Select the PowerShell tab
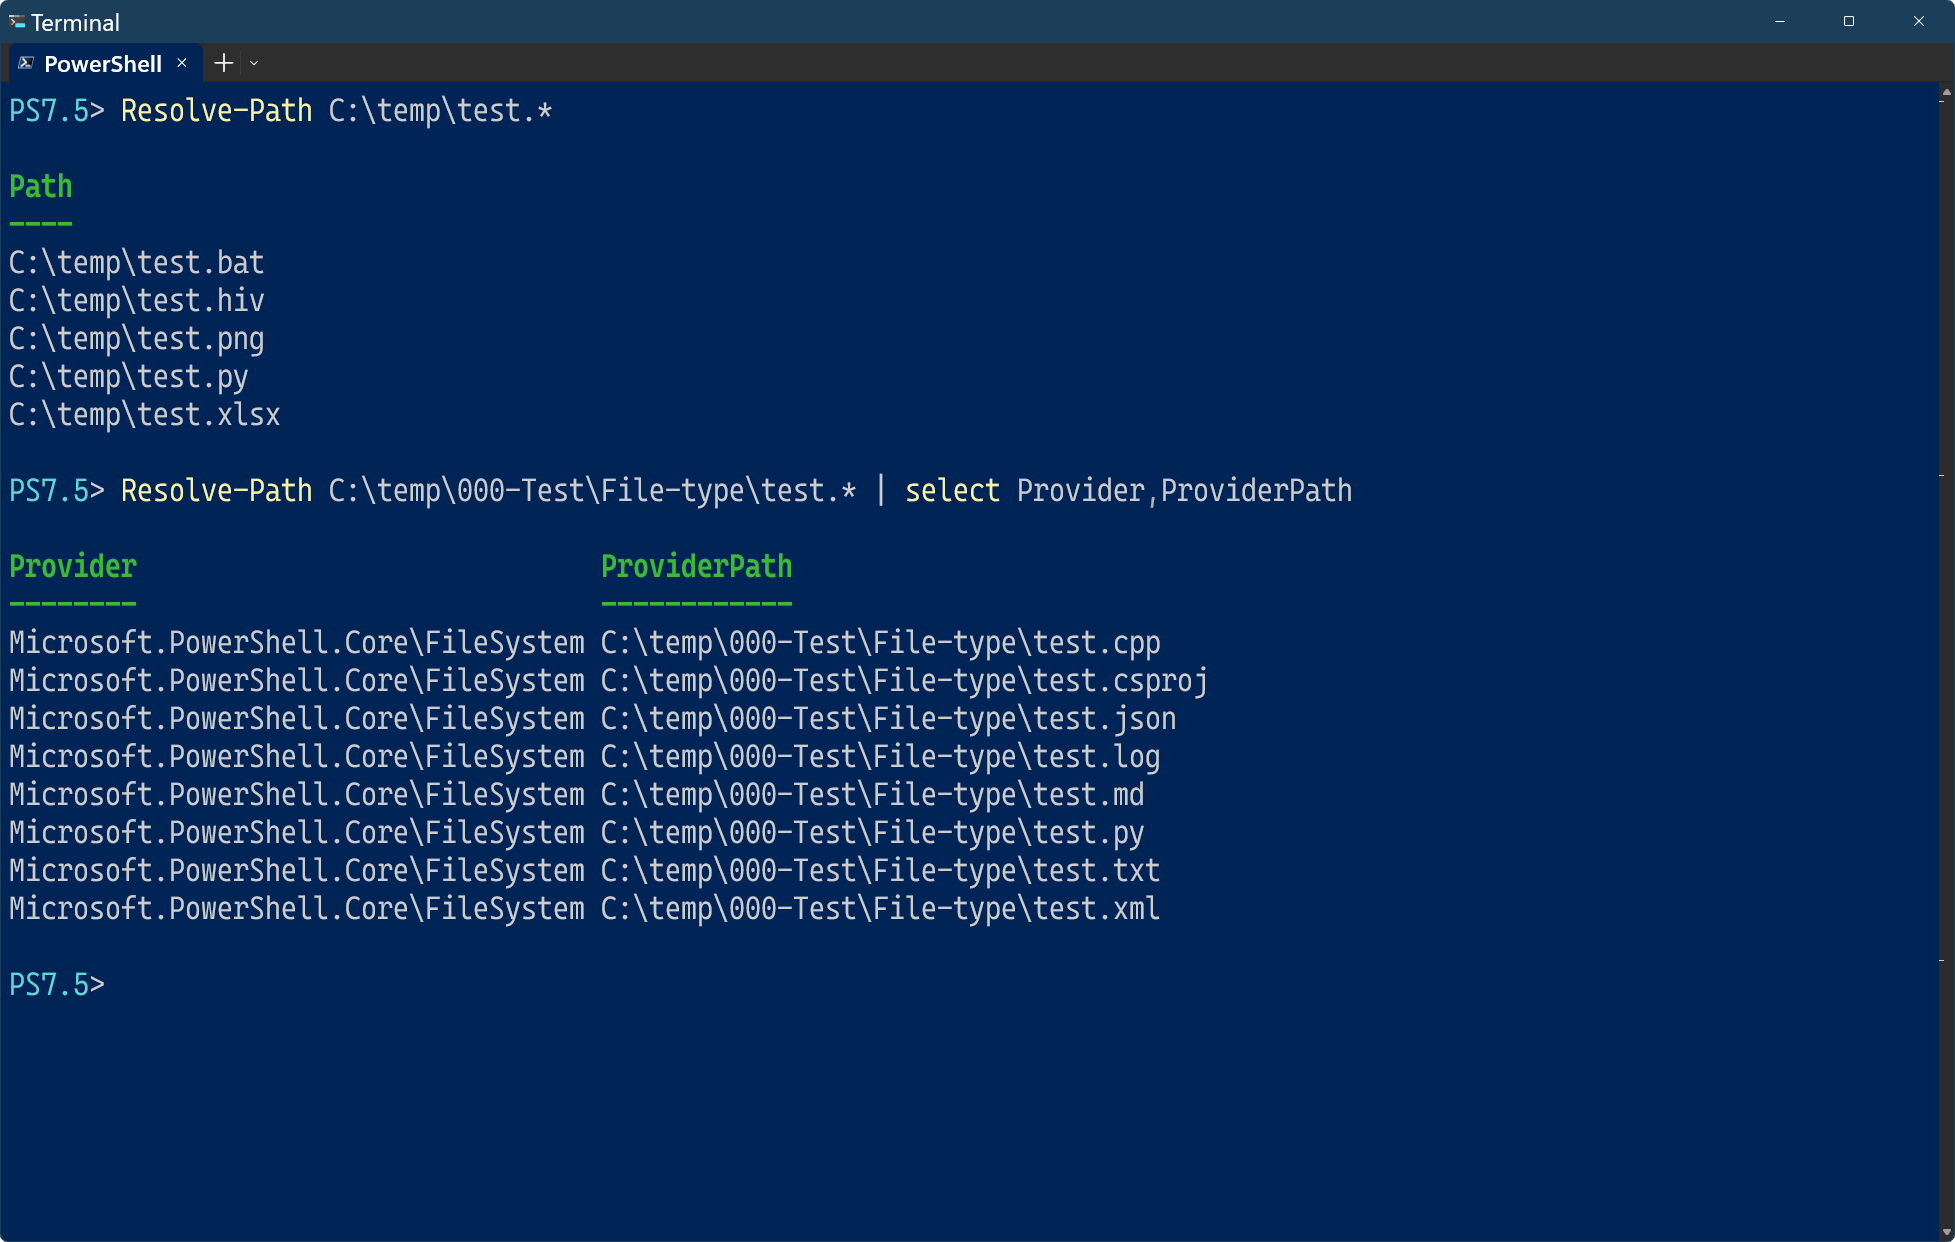Screen dimensions: 1955x1242 tap(103, 63)
